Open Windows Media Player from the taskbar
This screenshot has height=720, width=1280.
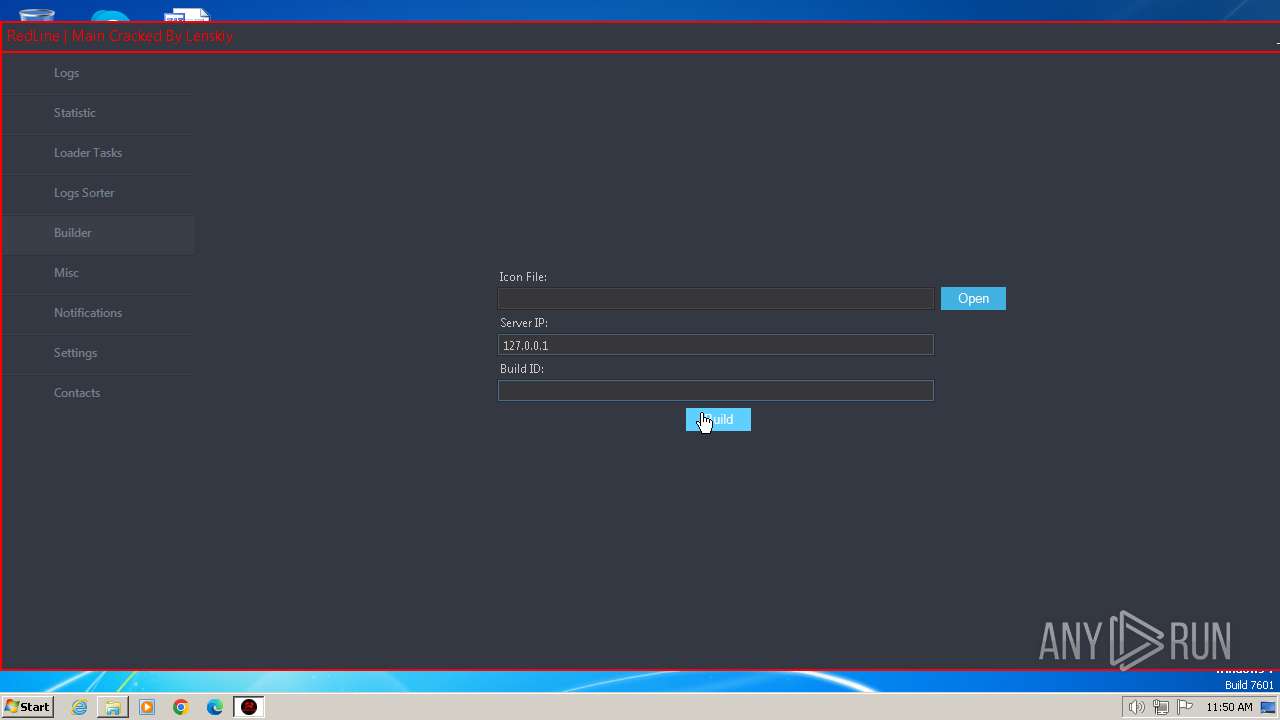click(147, 707)
